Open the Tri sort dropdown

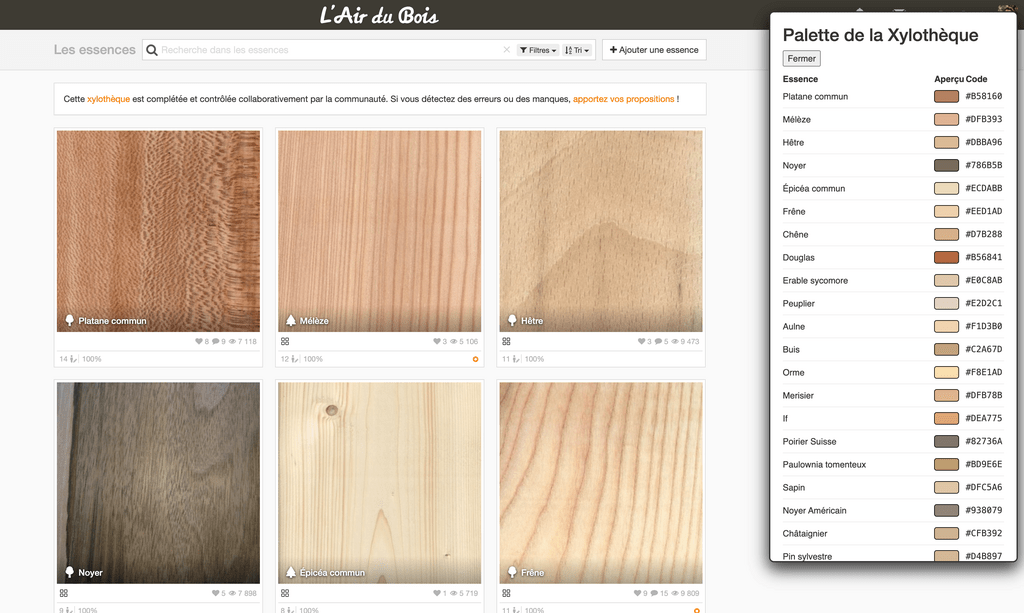577,50
